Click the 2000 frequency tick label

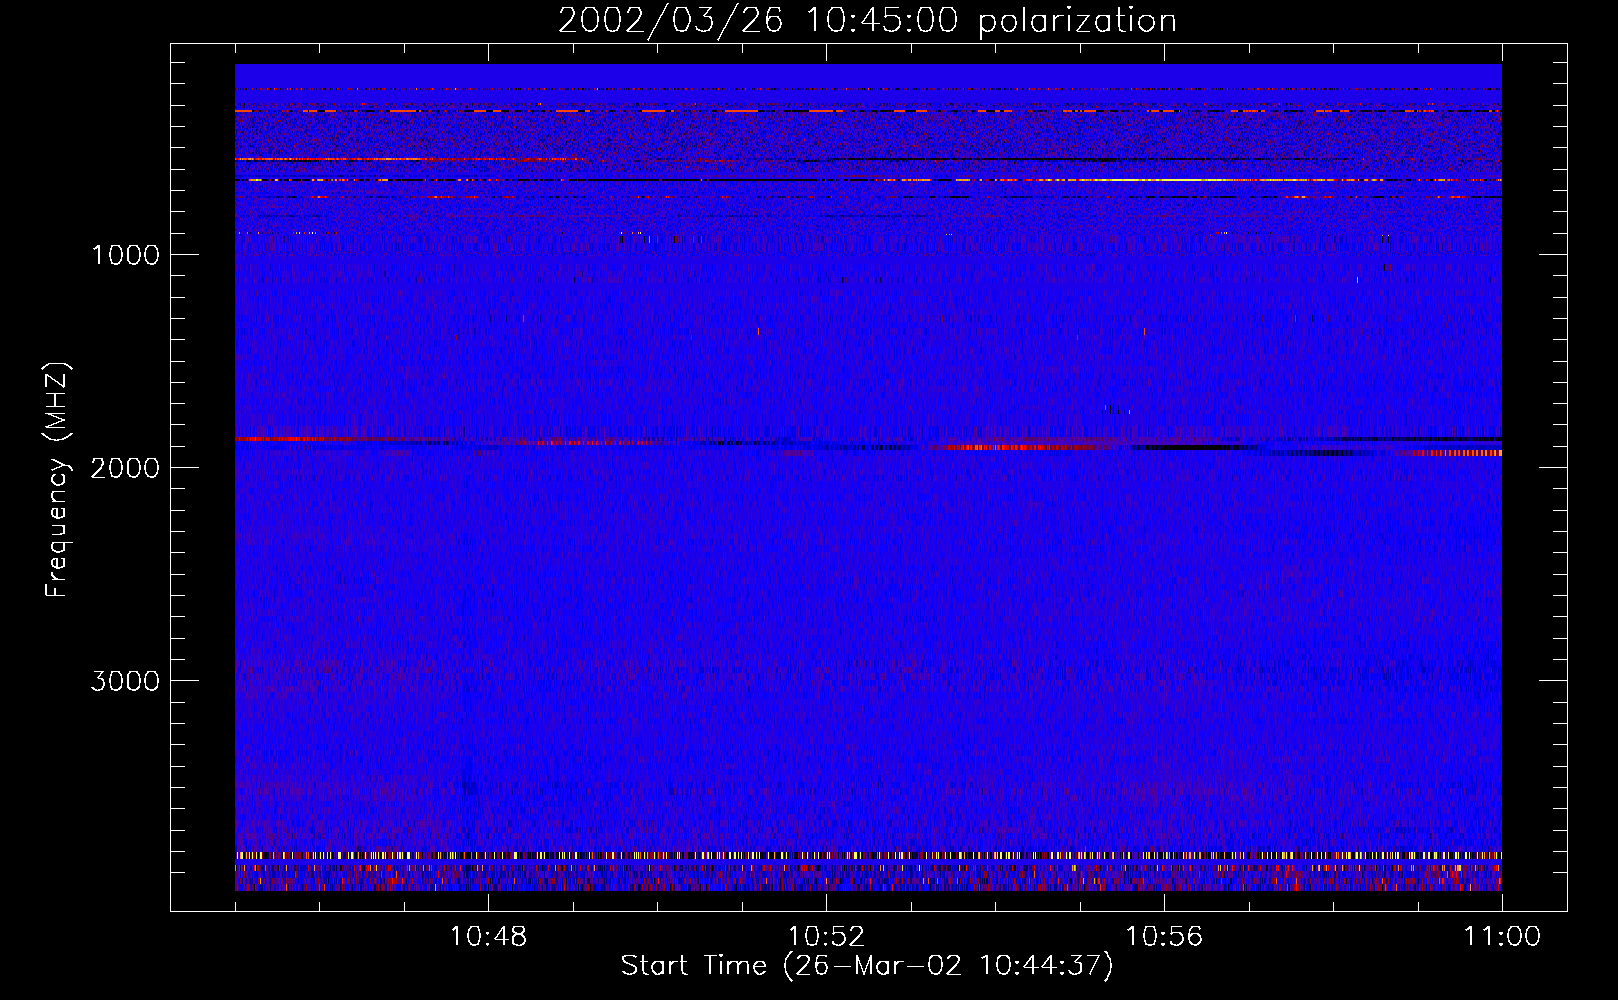coord(125,468)
